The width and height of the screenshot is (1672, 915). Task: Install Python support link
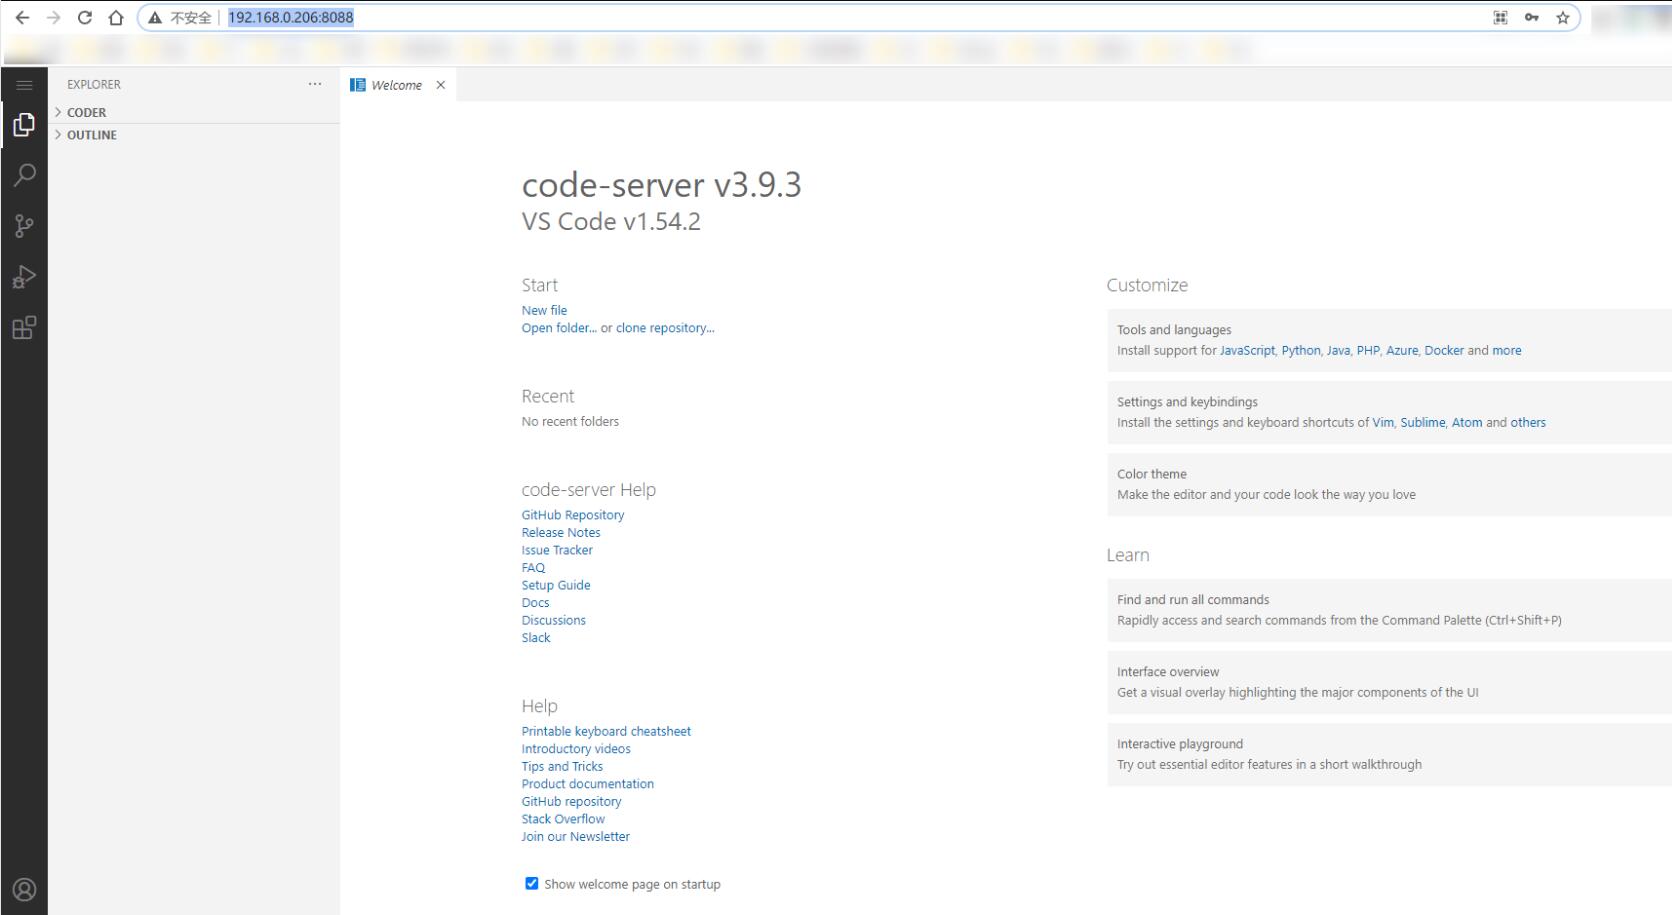coord(1300,350)
